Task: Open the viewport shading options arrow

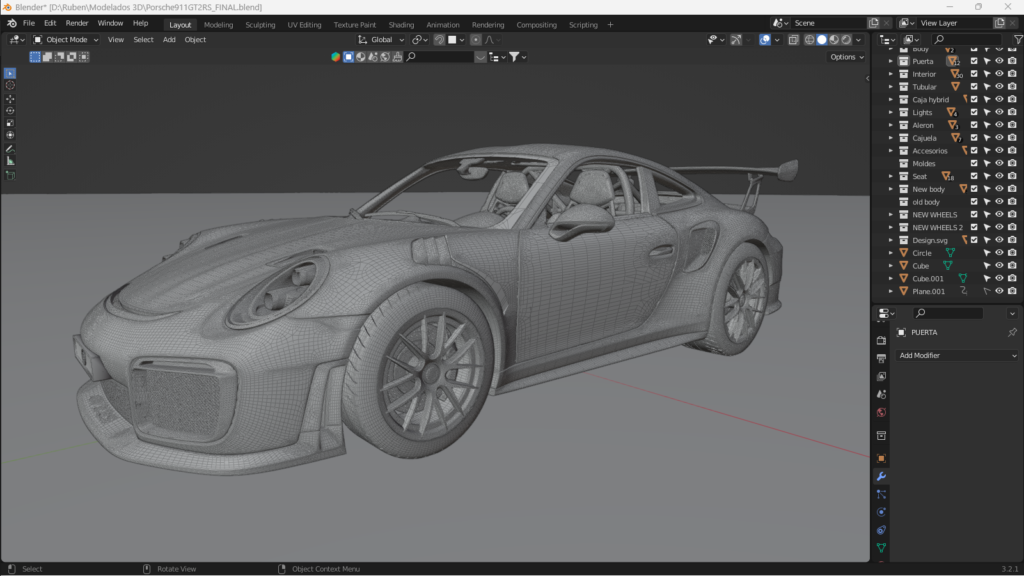Action: (x=859, y=40)
